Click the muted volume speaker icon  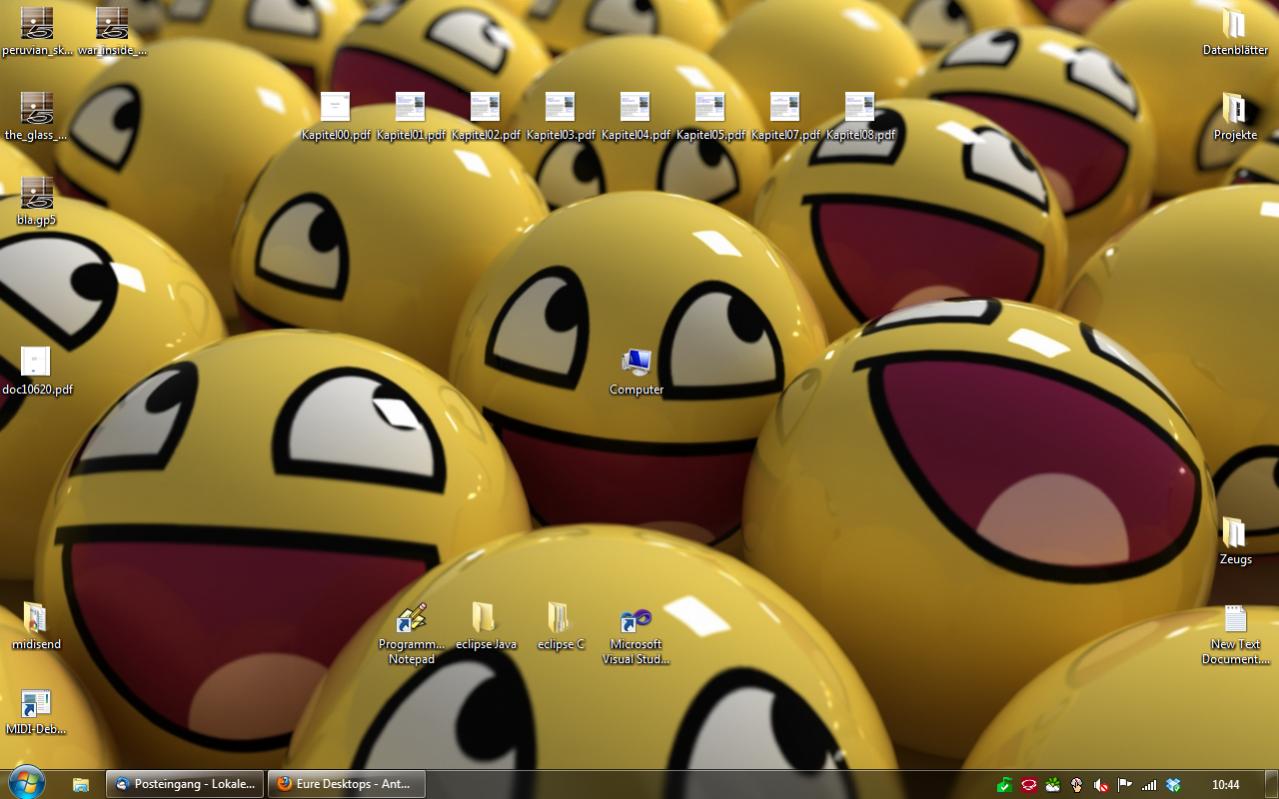1101,785
